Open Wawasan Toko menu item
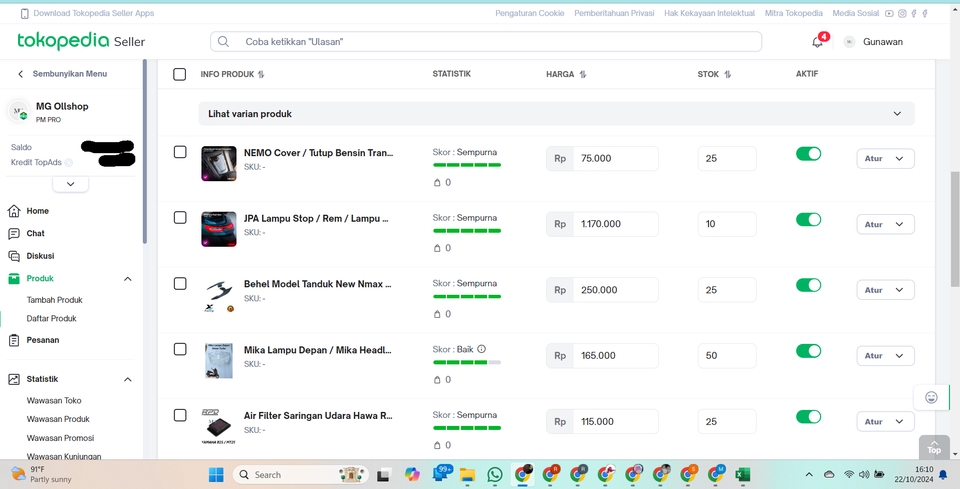Viewport: 960px width, 489px height. click(x=54, y=400)
